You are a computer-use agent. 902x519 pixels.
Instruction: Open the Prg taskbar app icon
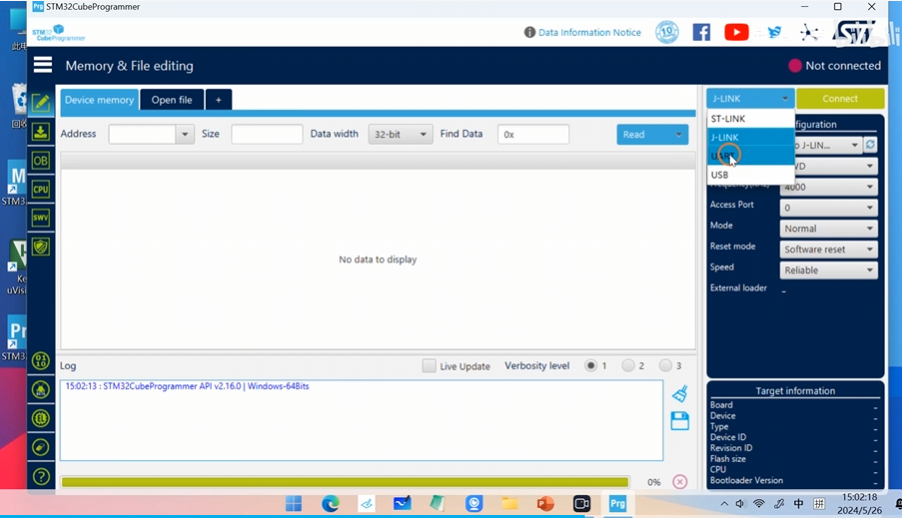[617, 504]
